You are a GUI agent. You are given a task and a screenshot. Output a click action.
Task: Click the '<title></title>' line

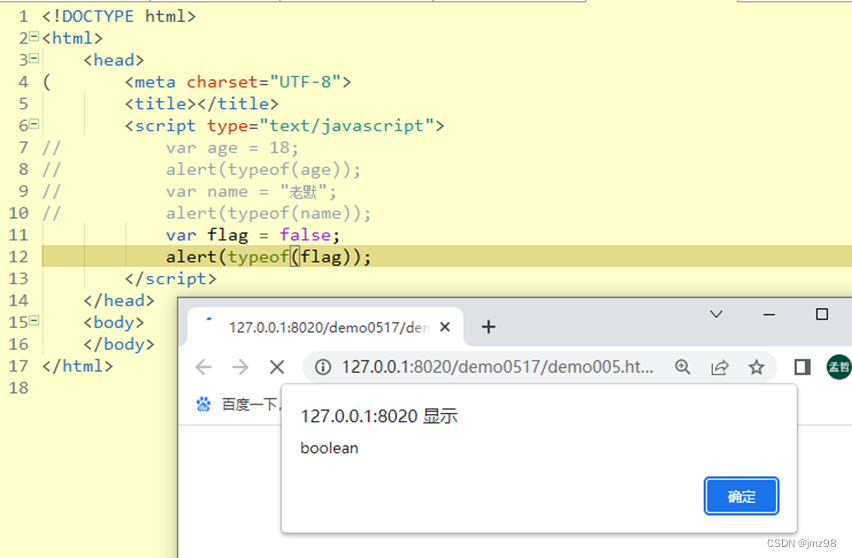click(x=202, y=104)
